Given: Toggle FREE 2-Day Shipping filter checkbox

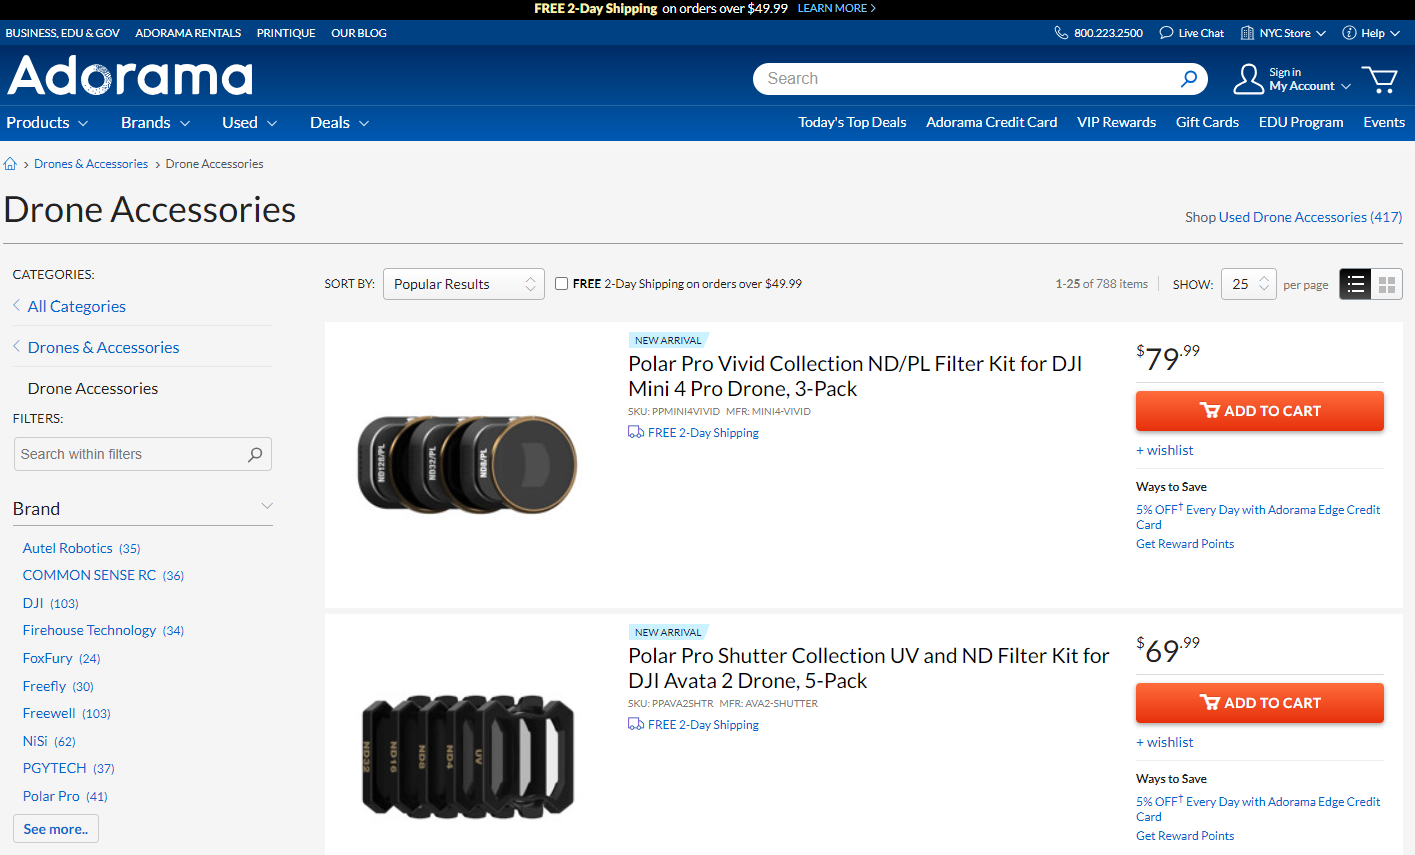Looking at the screenshot, I should pyautogui.click(x=561, y=283).
